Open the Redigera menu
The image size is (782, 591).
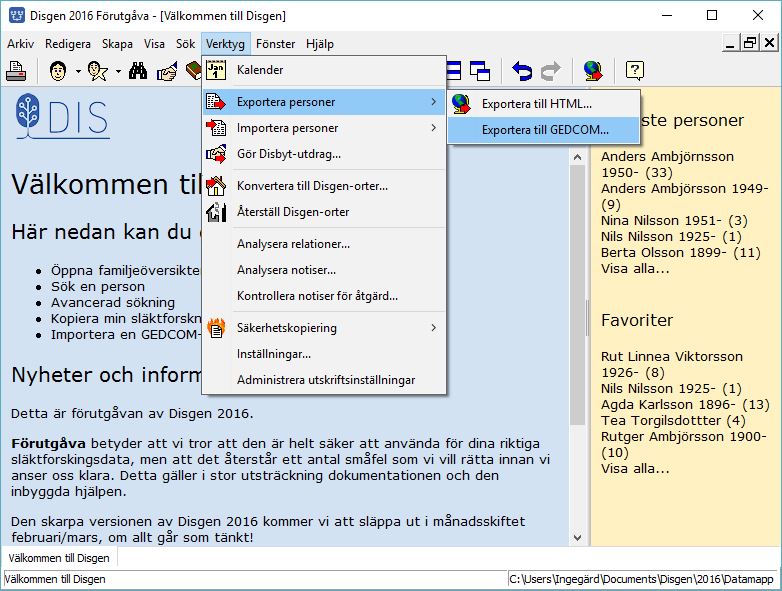[68, 44]
